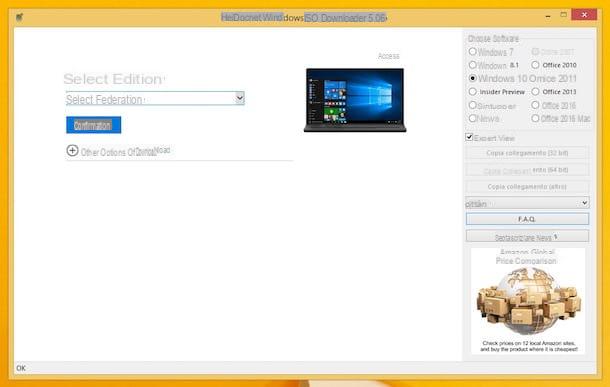Minimize the ISO Downloader window
The width and height of the screenshot is (610, 387).
pos(548,16)
